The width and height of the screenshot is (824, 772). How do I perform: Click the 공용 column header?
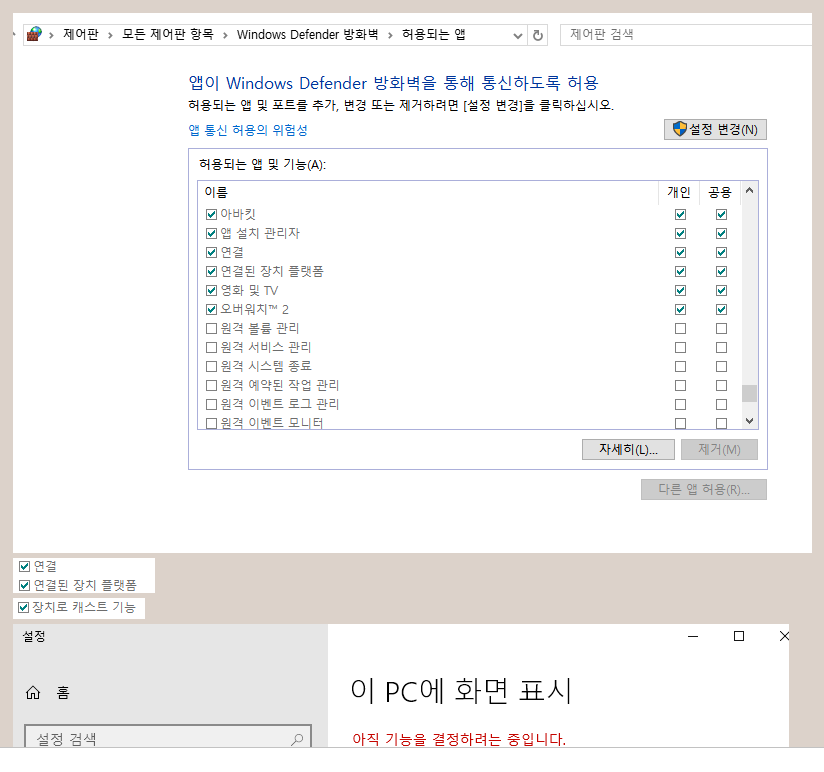click(719, 192)
